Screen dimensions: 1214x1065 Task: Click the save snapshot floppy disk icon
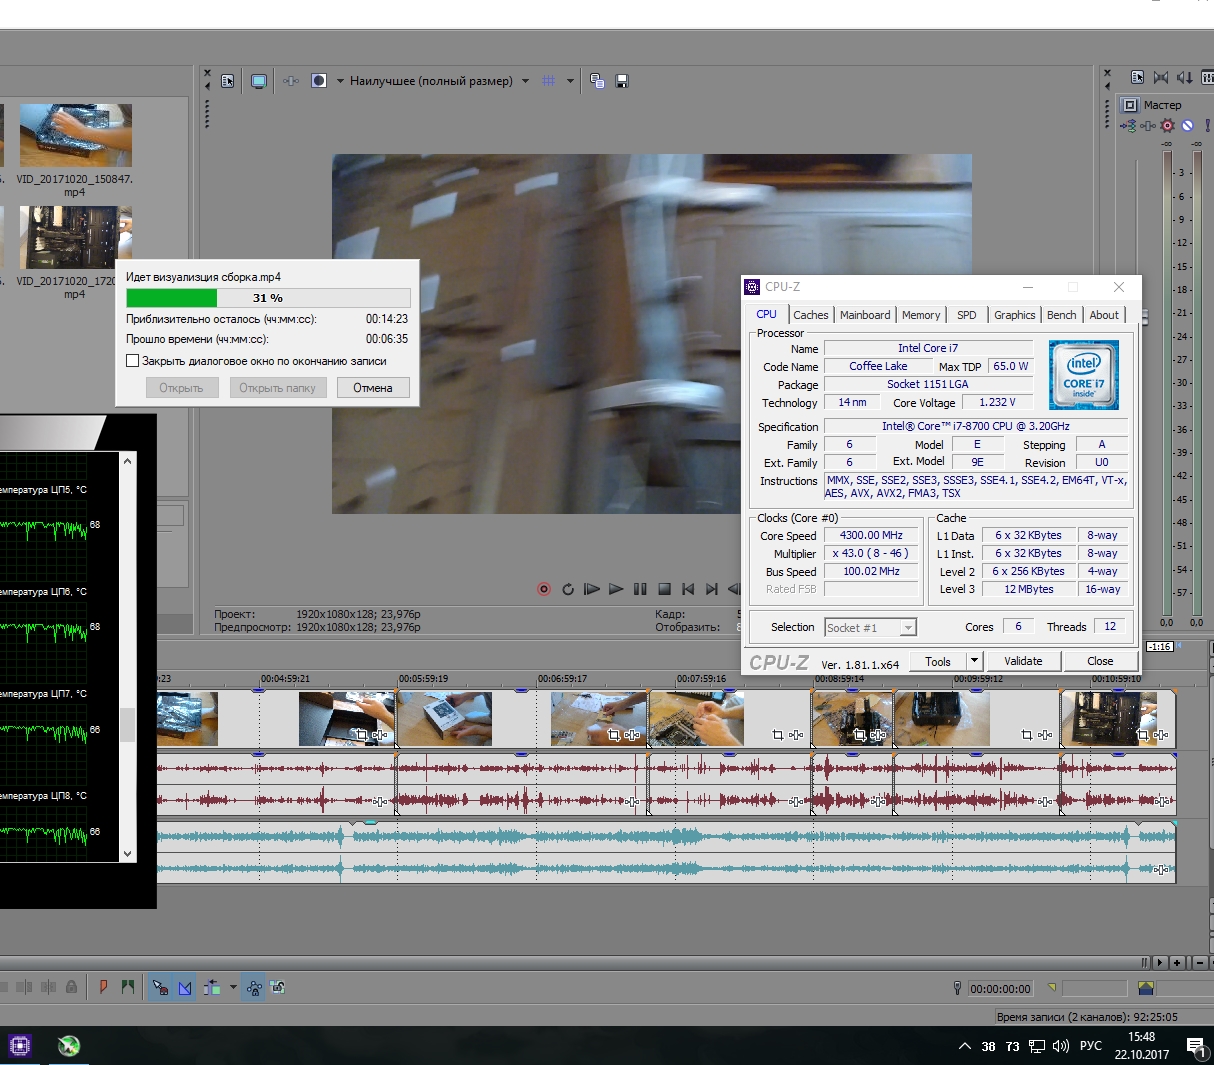coord(622,81)
